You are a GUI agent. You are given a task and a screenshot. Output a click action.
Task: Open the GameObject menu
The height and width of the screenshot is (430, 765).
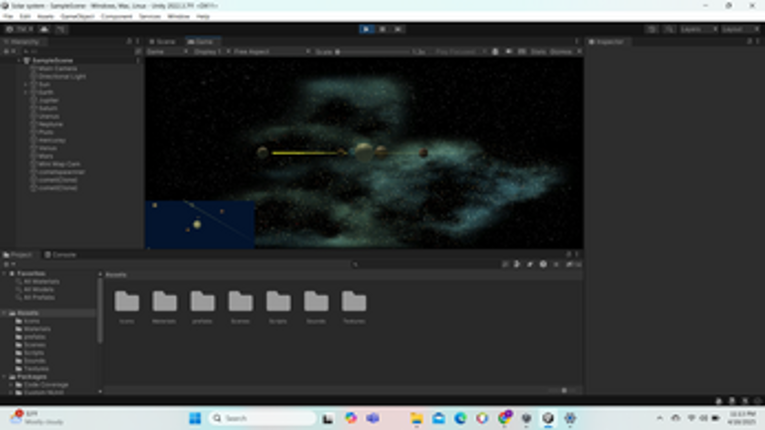click(78, 17)
